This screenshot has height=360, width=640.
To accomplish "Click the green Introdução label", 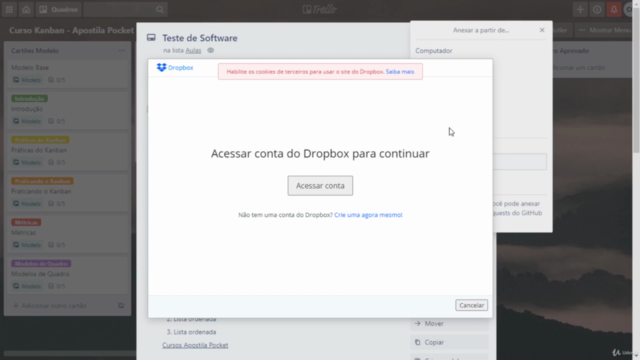I will pyautogui.click(x=29, y=99).
